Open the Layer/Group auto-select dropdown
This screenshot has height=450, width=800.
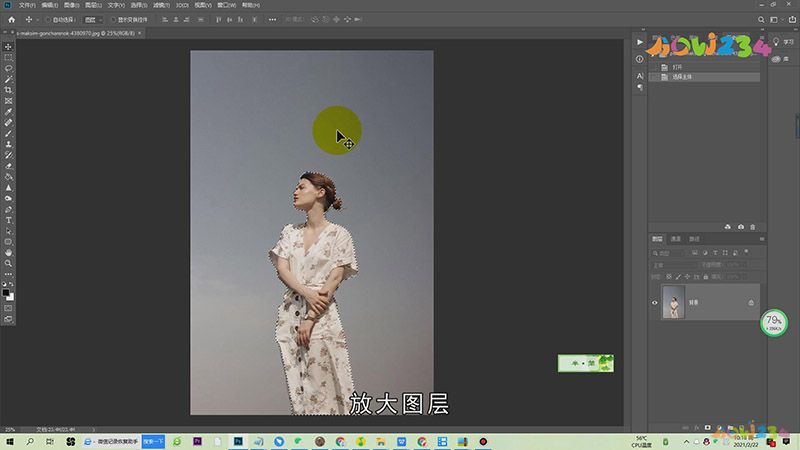coord(93,19)
